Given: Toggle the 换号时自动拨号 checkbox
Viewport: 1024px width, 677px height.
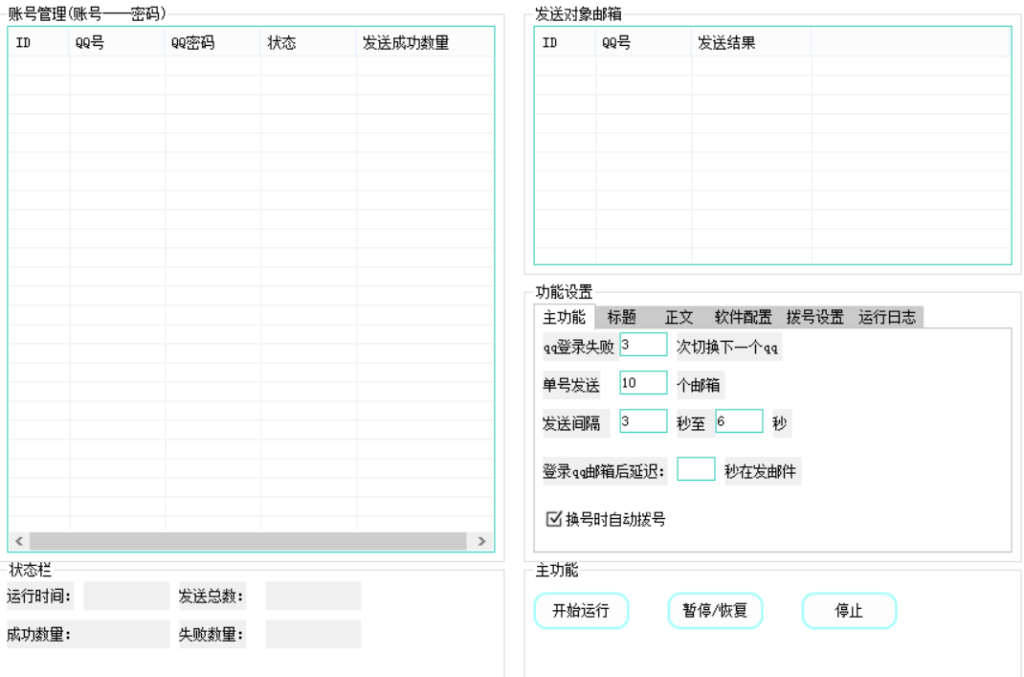Looking at the screenshot, I should coord(553,519).
